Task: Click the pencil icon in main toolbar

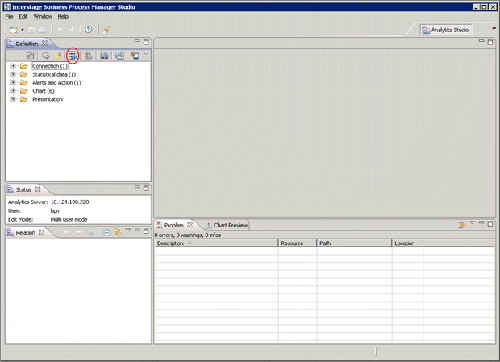Action: pyautogui.click(x=107, y=30)
